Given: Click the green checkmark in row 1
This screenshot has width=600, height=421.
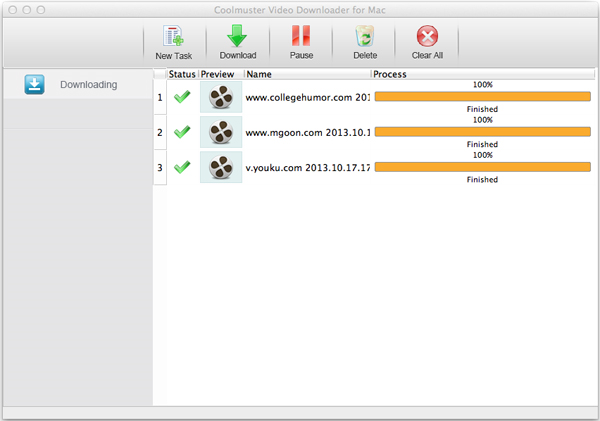Looking at the screenshot, I should [181, 97].
